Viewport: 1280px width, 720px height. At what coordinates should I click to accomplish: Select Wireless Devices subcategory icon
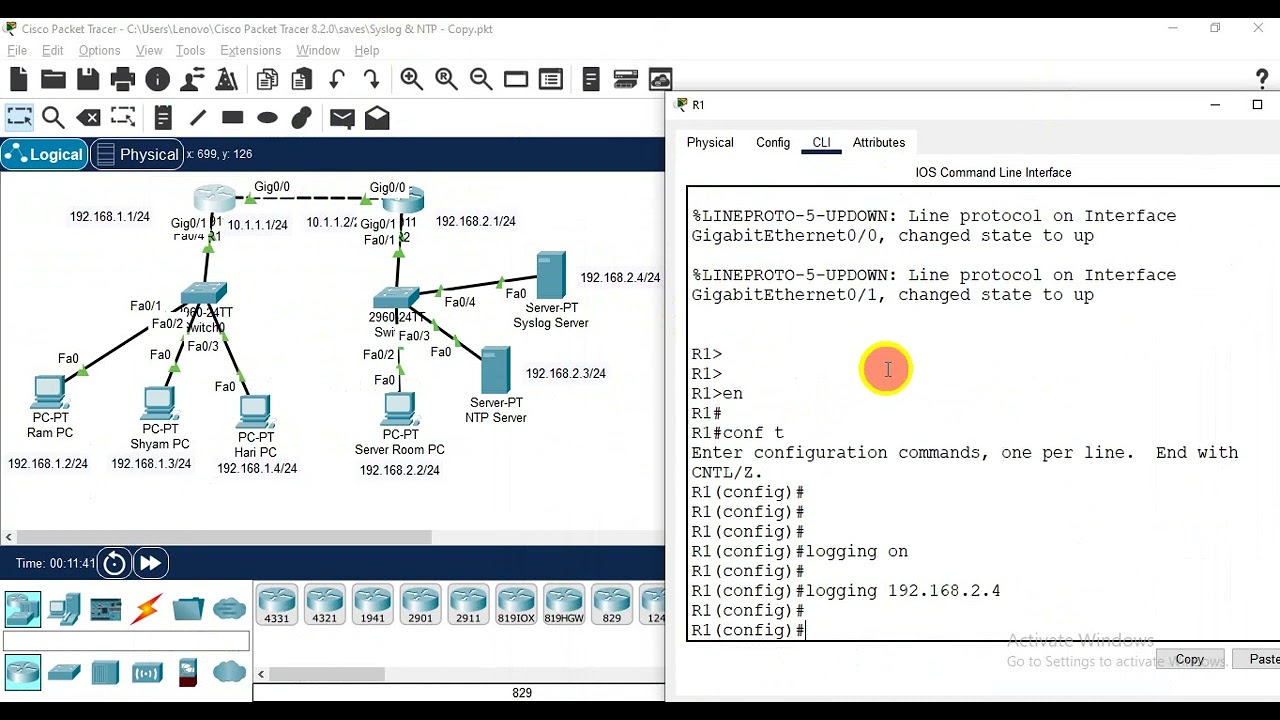147,673
